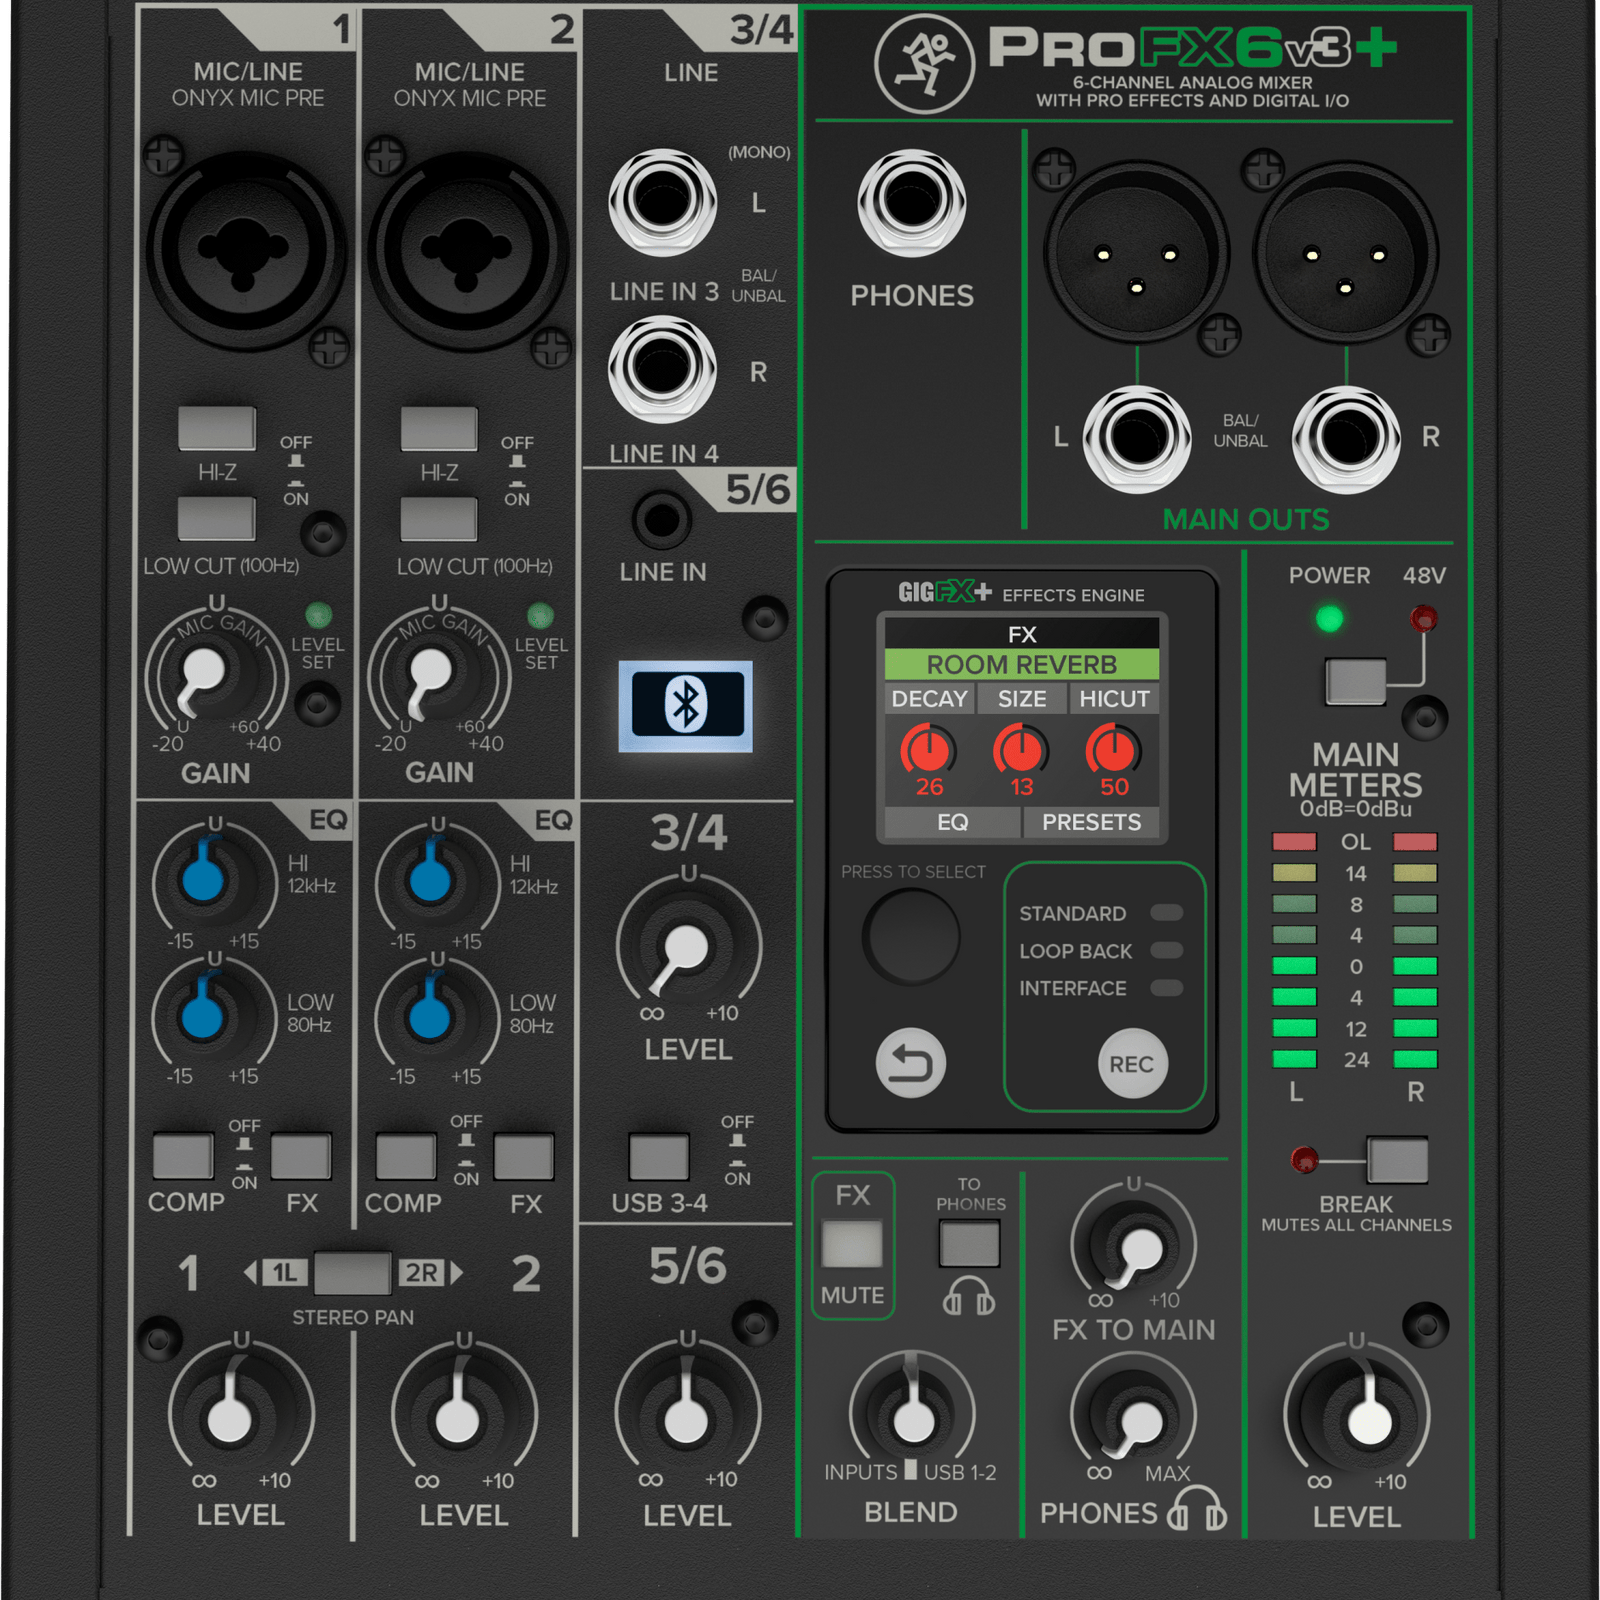Image resolution: width=1600 pixels, height=1600 pixels.
Task: Select ROOM REVERB on the FX screen
Action: pyautogui.click(x=1020, y=663)
